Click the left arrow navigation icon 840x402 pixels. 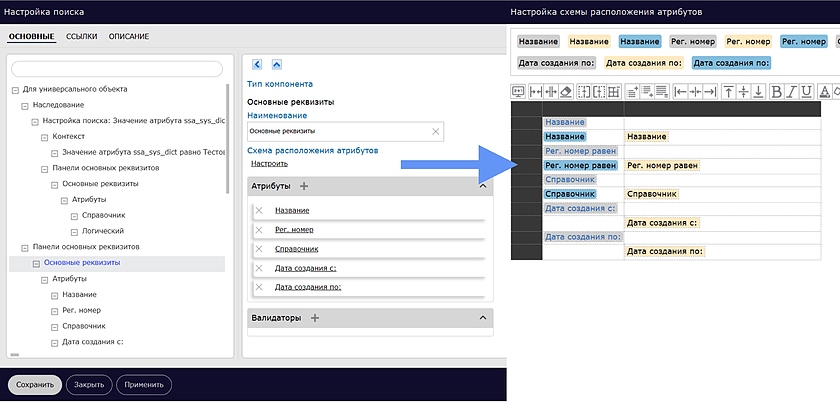(257, 64)
